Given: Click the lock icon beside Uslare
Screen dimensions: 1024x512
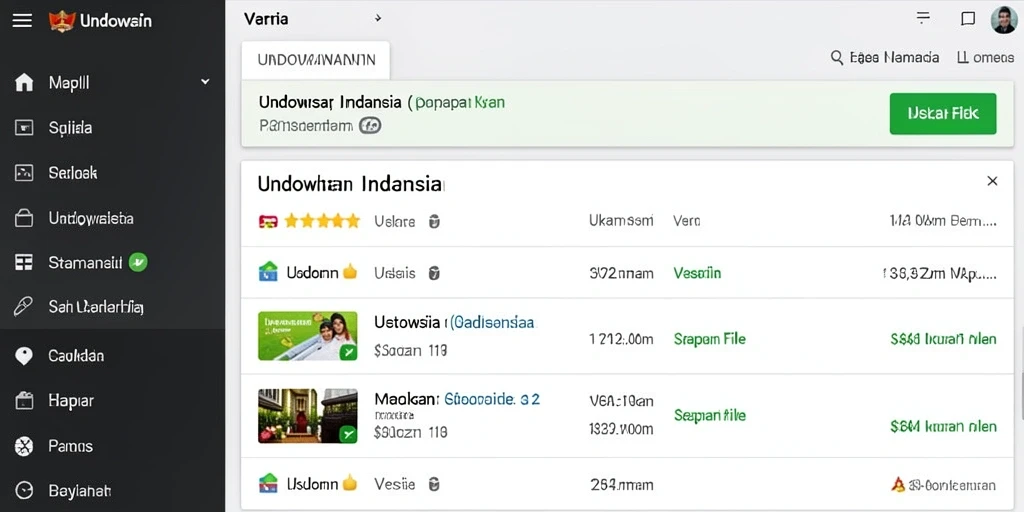Looking at the screenshot, I should click(x=434, y=221).
